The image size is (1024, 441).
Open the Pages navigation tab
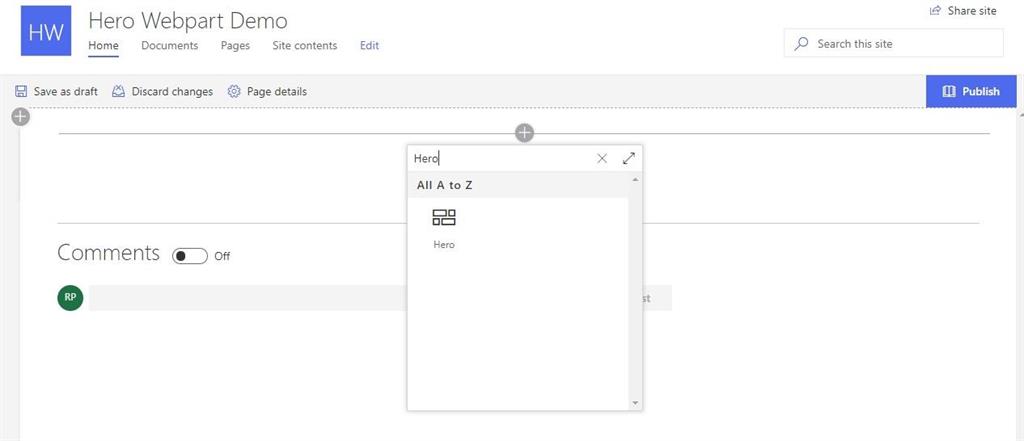(235, 45)
